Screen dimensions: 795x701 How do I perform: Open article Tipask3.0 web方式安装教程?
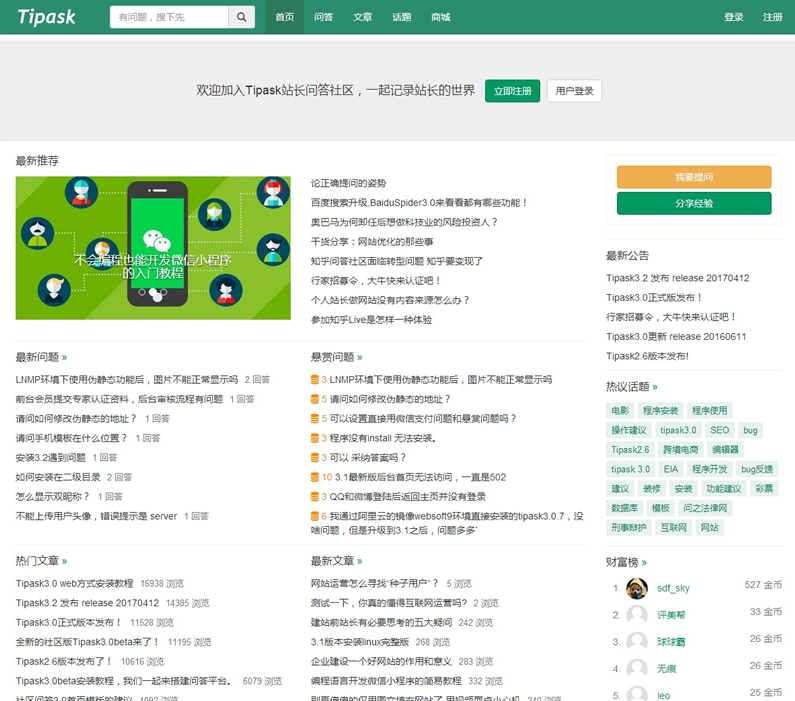click(x=75, y=584)
